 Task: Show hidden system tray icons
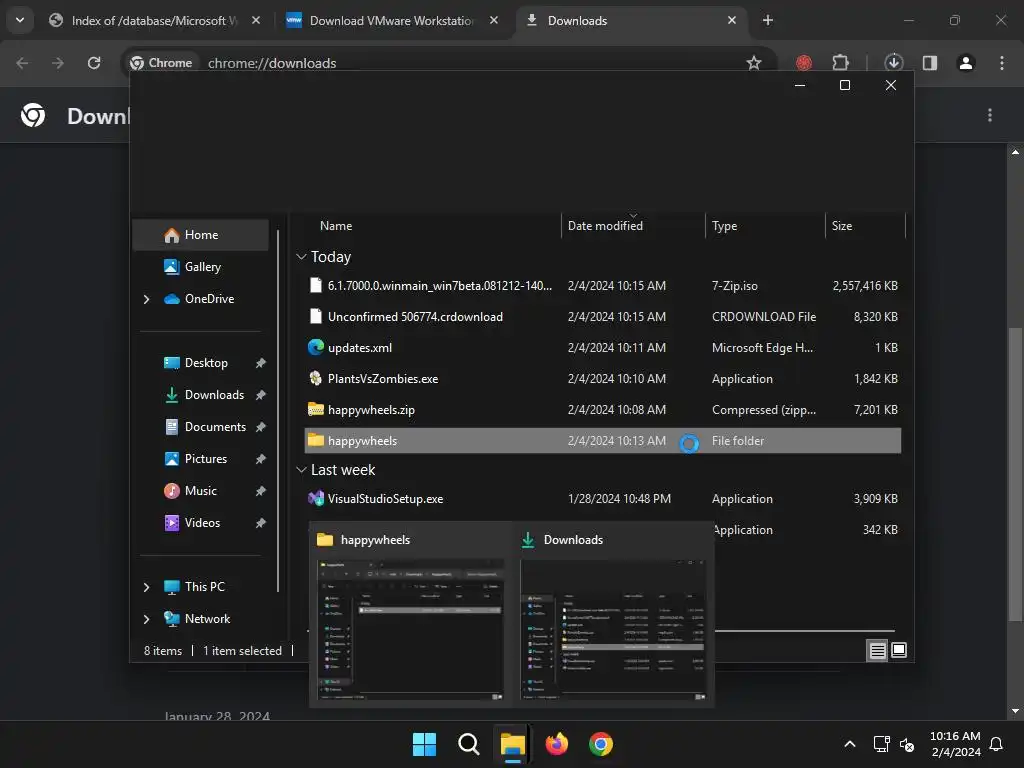point(850,744)
